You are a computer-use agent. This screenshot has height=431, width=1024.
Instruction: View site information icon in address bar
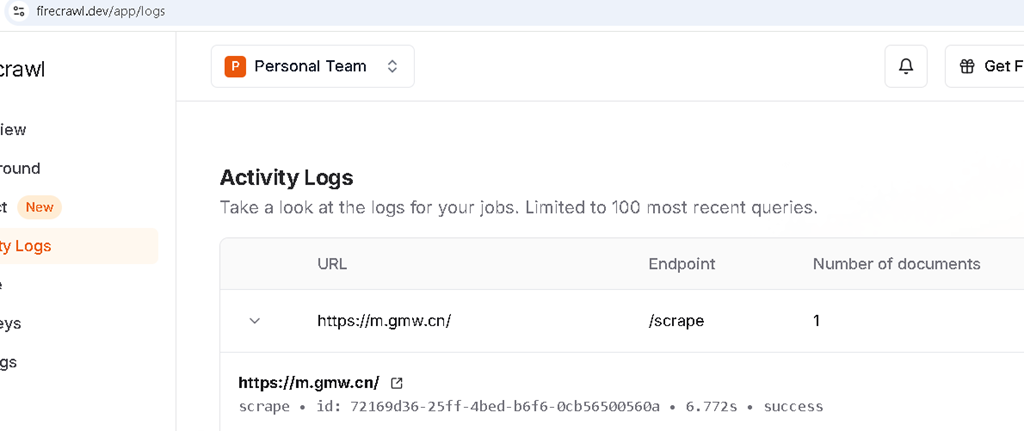tap(19, 11)
